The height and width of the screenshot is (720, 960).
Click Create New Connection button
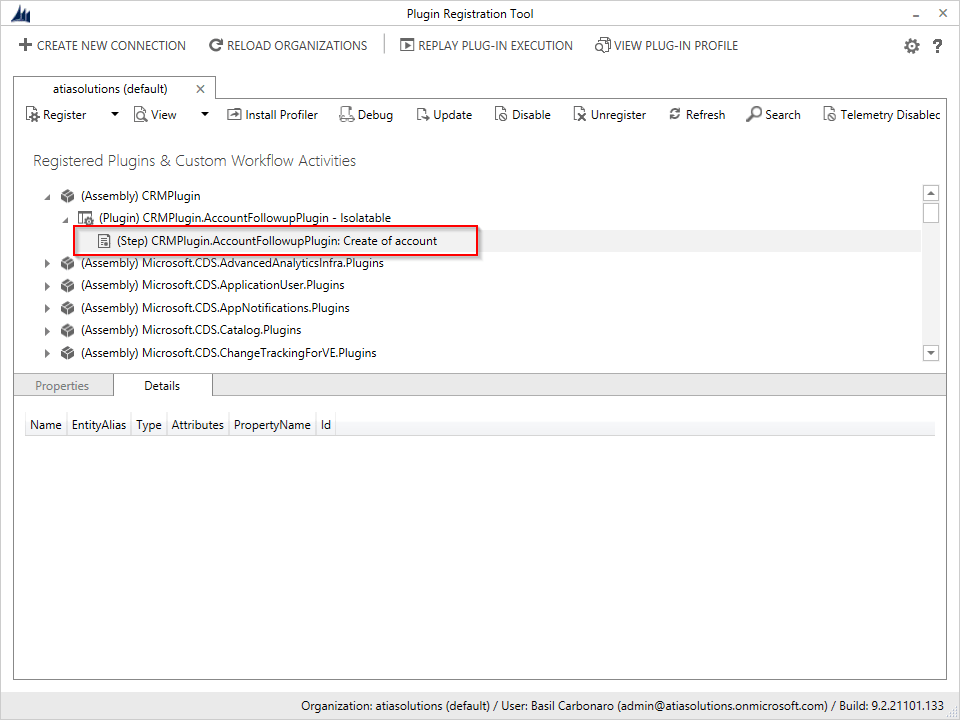tap(102, 46)
